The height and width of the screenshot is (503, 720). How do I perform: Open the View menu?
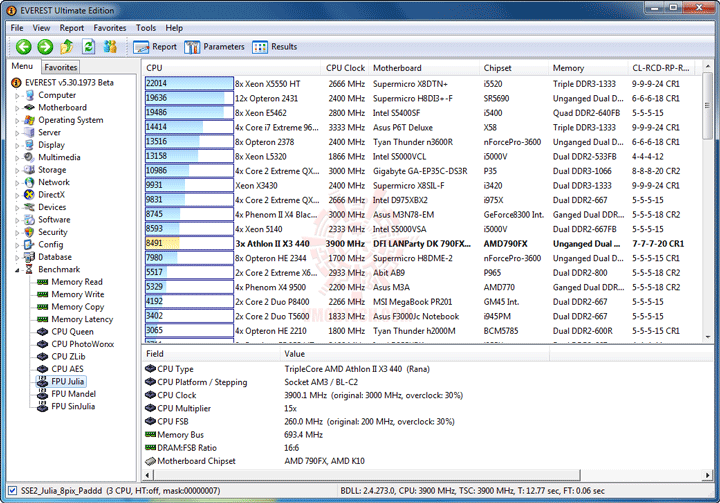(41, 28)
